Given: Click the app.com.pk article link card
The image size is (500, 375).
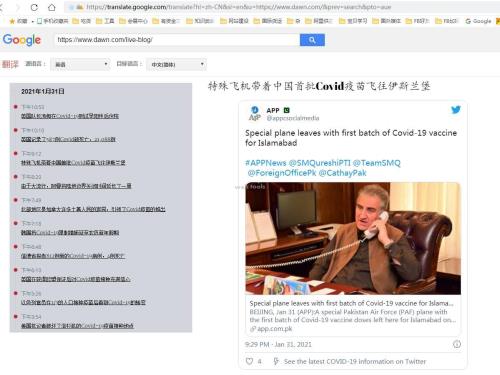Looking at the screenshot, I should click(353, 315).
